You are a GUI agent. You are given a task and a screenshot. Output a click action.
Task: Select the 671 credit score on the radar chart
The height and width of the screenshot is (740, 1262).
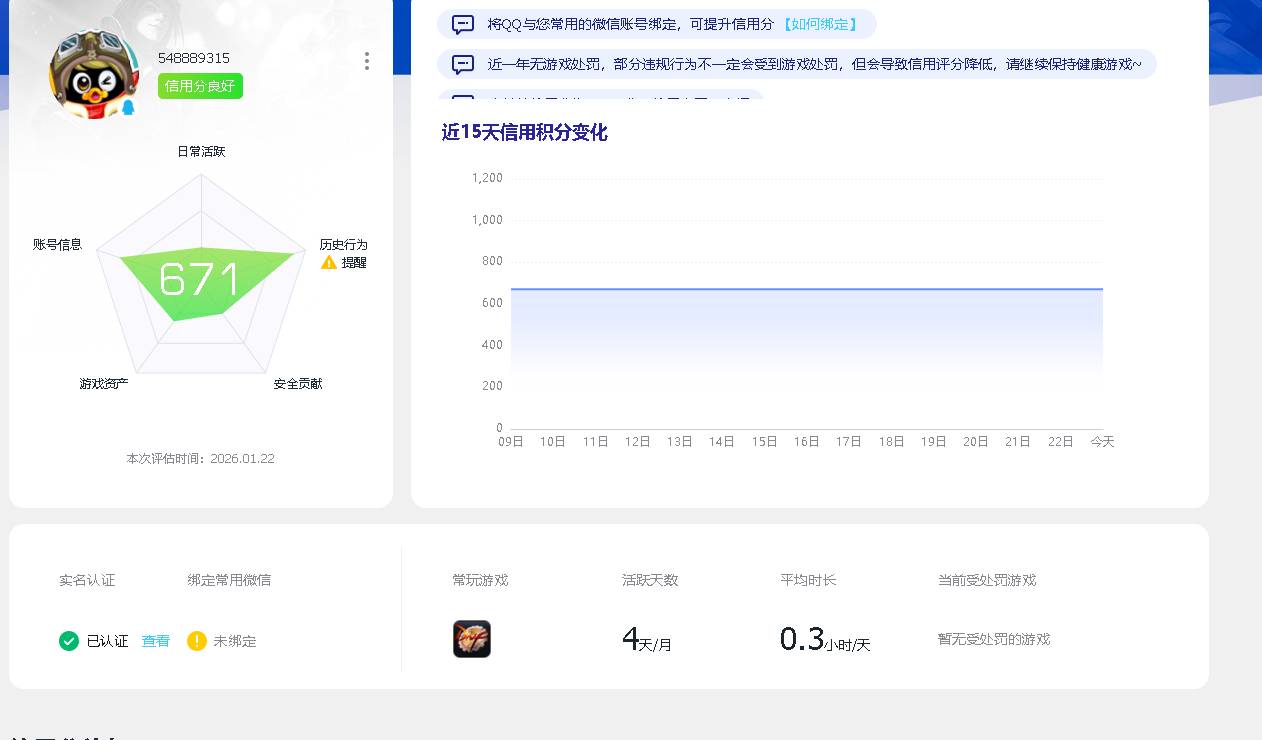(201, 279)
